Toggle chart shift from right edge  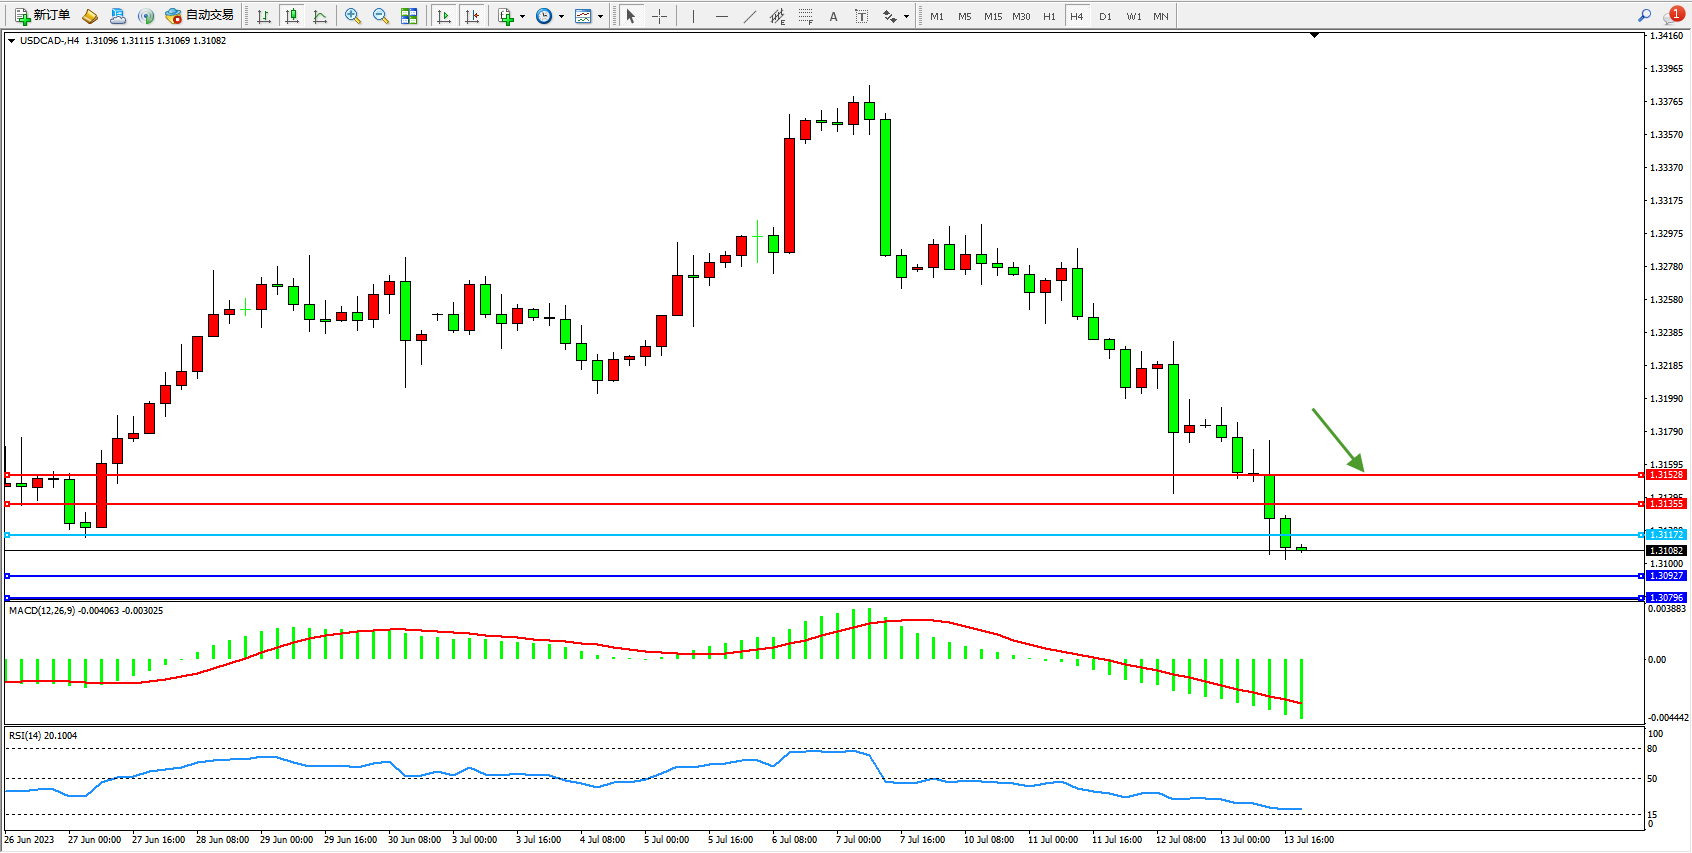pyautogui.click(x=472, y=16)
